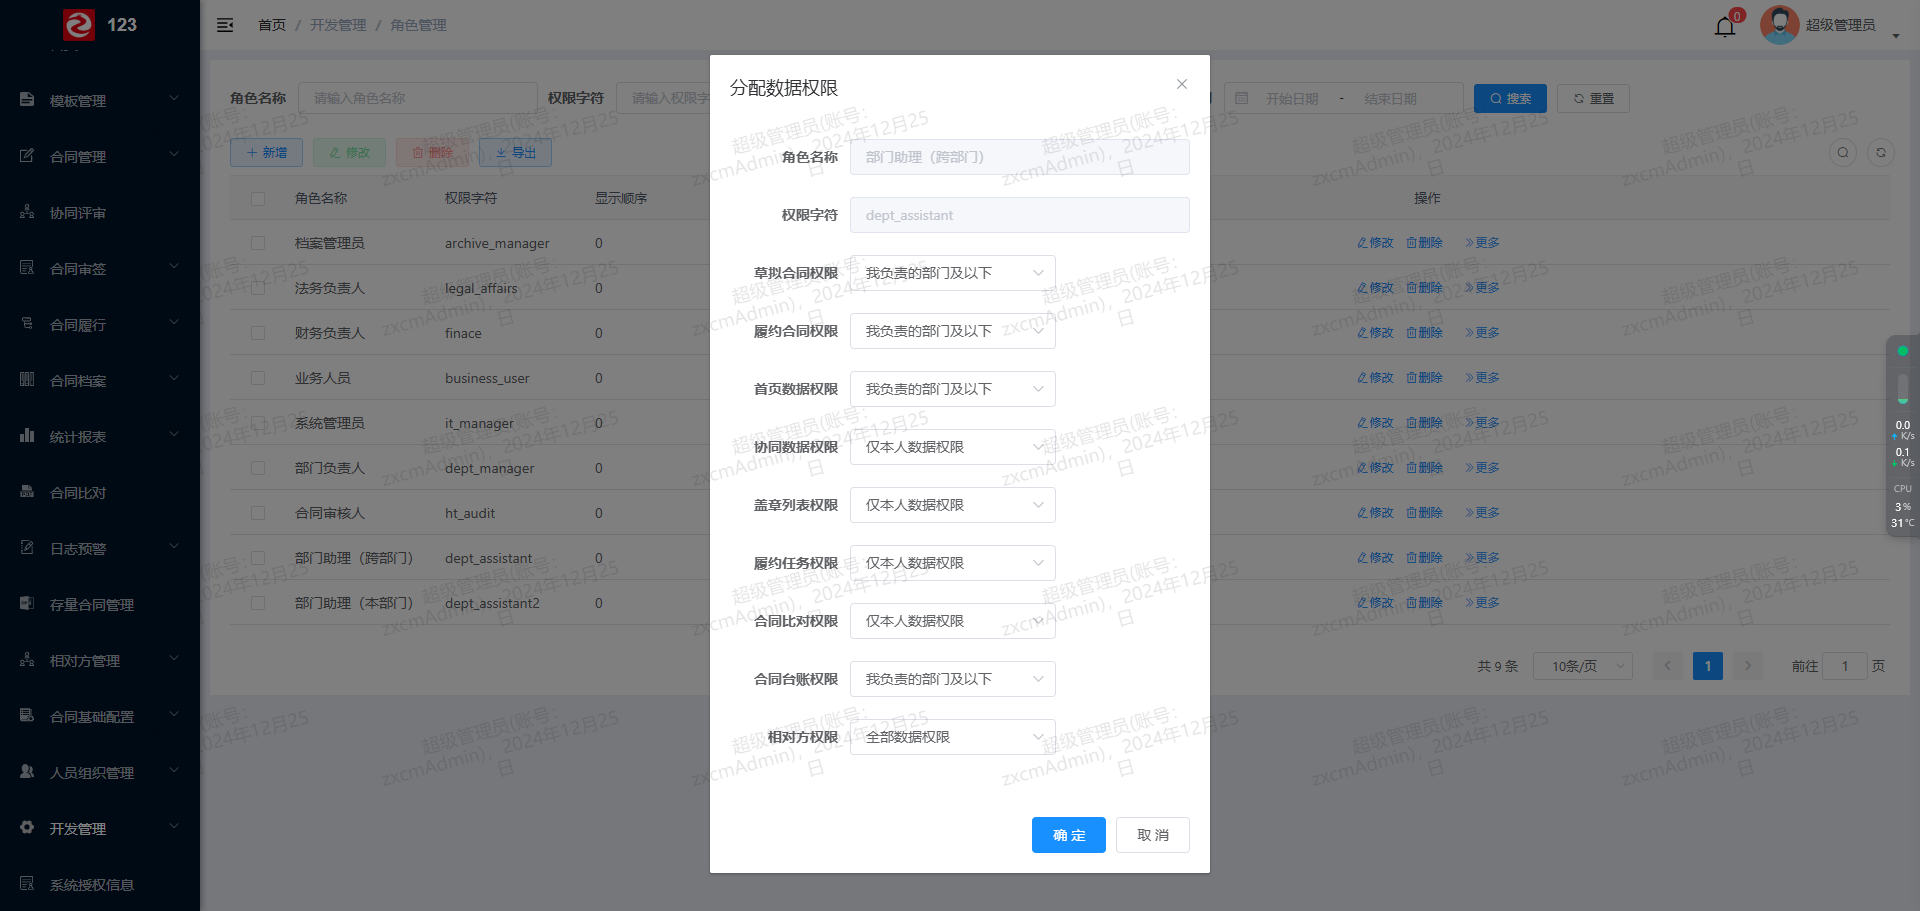Toggle the select-all checkbox in table header
This screenshot has width=1920, height=911.
pyautogui.click(x=258, y=199)
